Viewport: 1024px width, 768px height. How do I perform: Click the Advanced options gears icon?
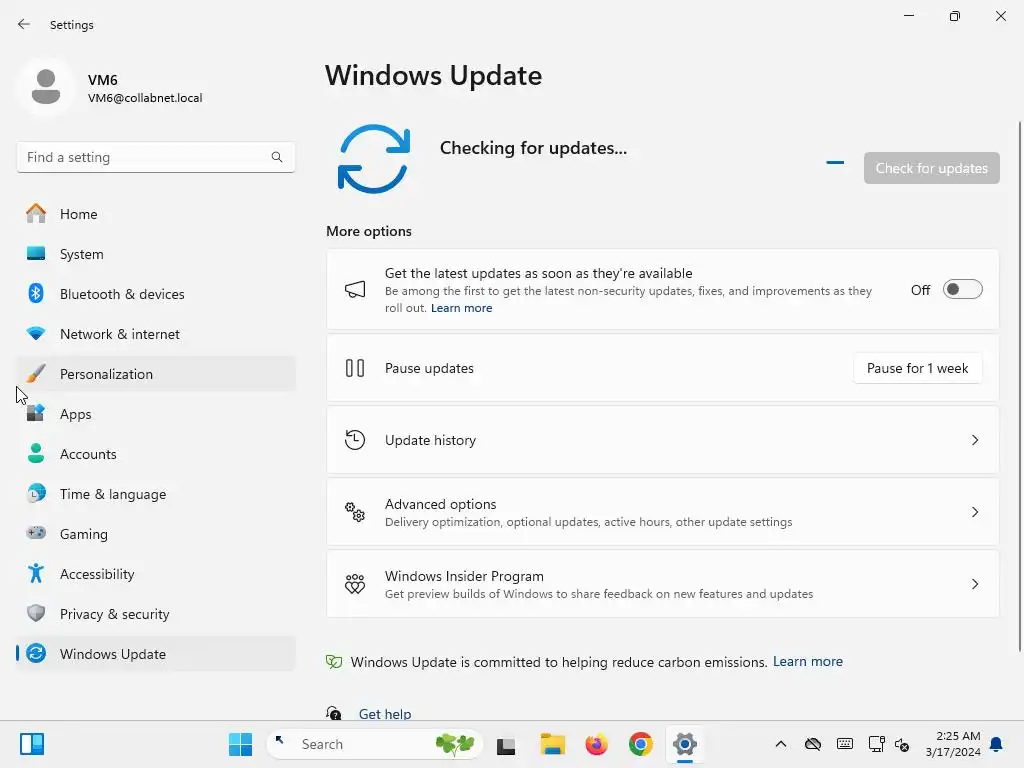tap(355, 511)
